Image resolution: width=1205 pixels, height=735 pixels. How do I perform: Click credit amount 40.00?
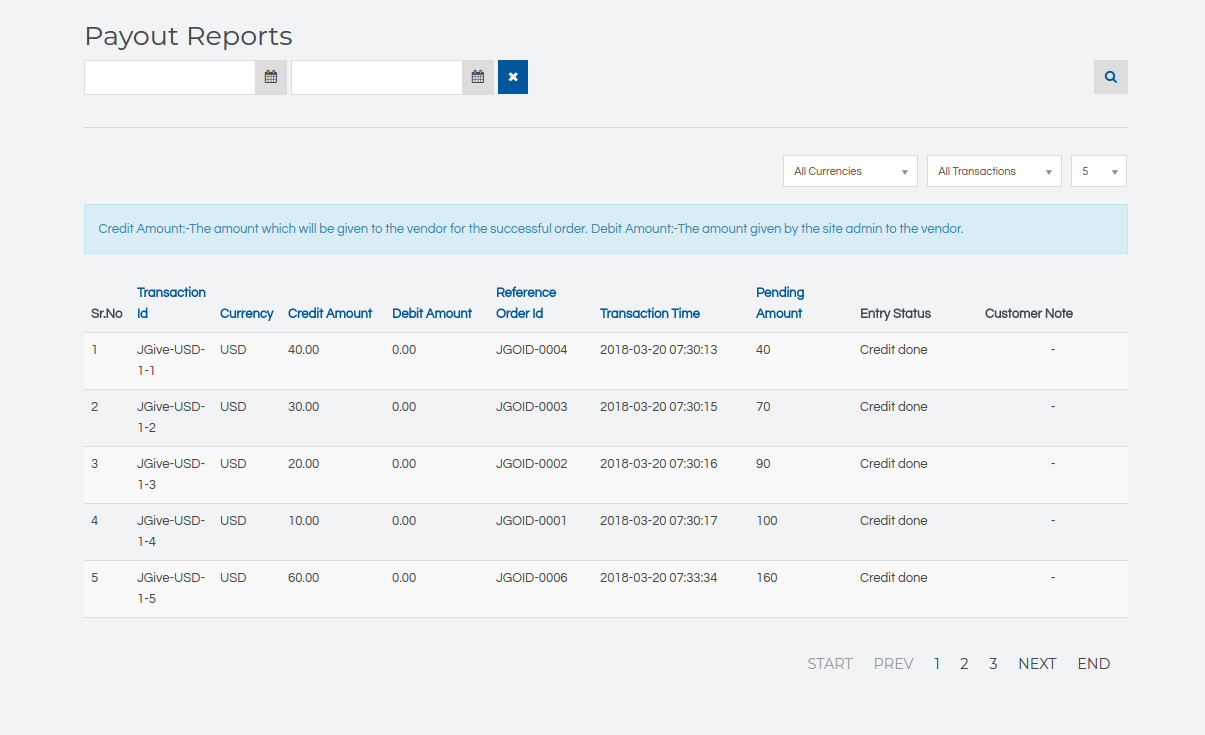click(304, 350)
